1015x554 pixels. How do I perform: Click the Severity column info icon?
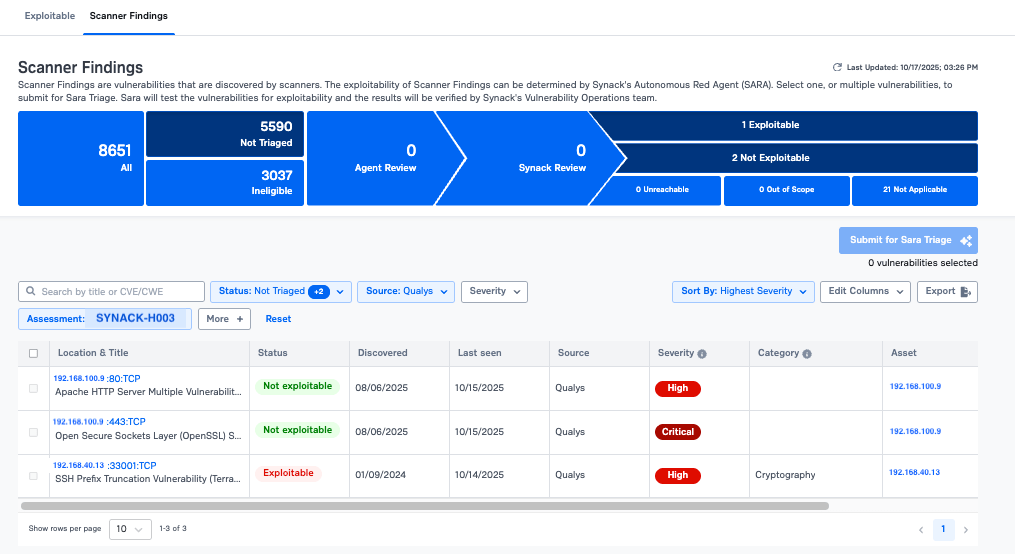click(x=702, y=354)
